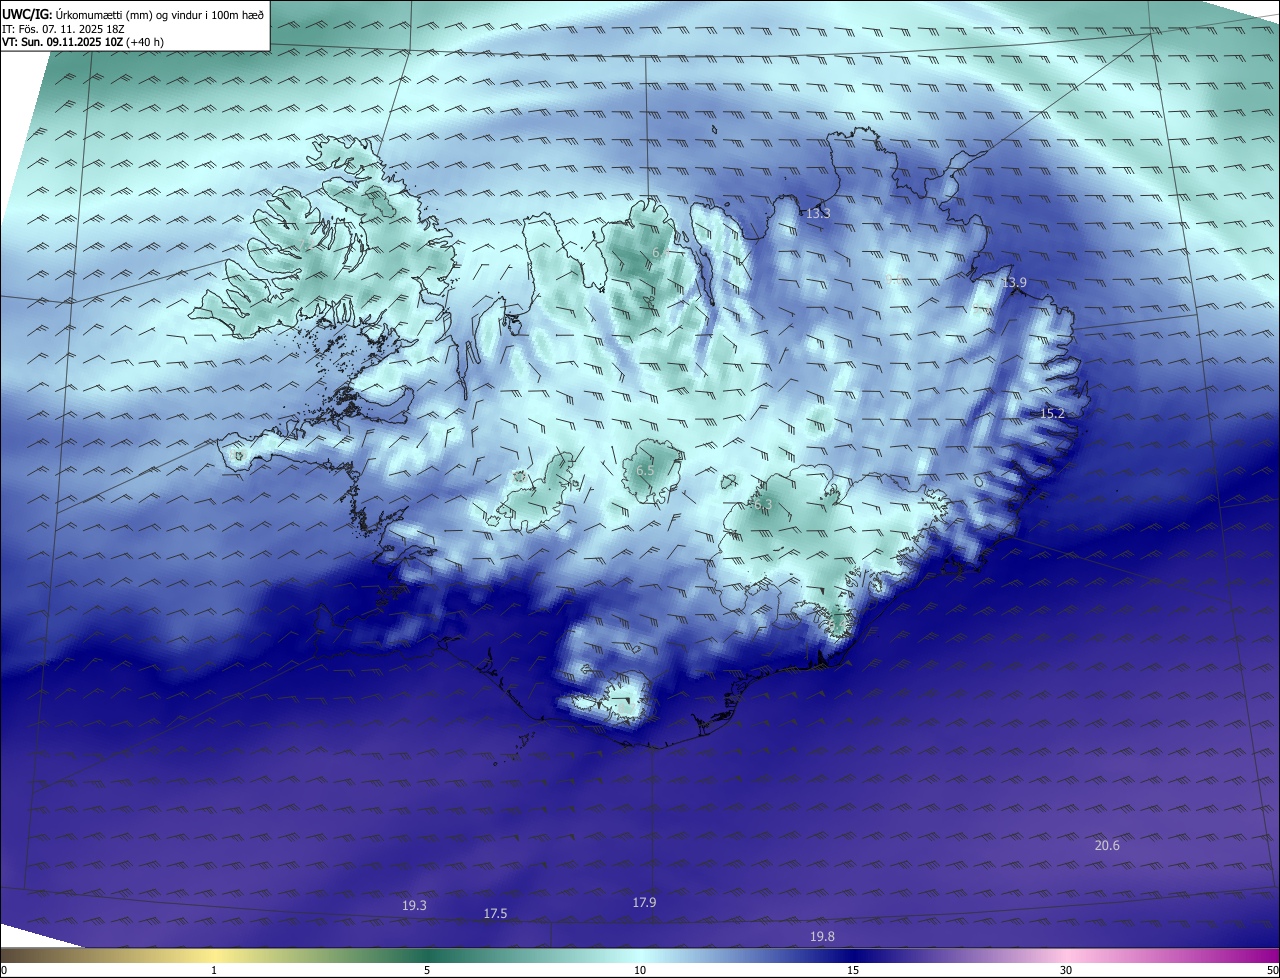1280x978 pixels.
Task: Click the 19.8 value label over the ocean
Action: [x=822, y=936]
